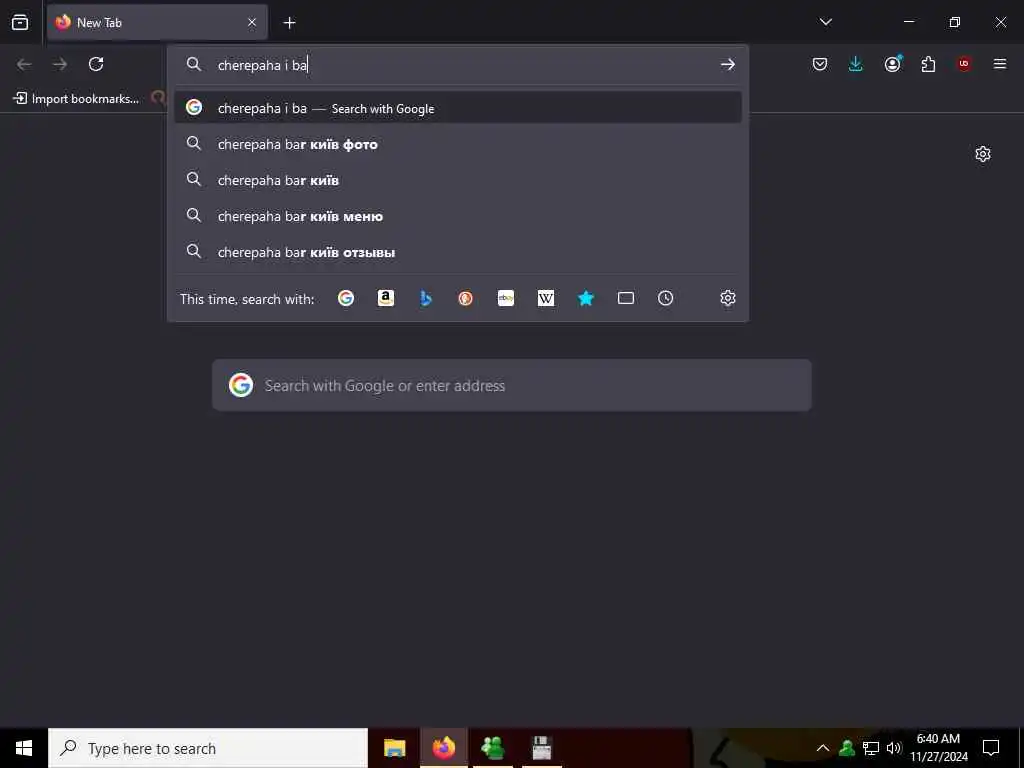
Task: Search bookmarks using star icon
Action: point(586,298)
